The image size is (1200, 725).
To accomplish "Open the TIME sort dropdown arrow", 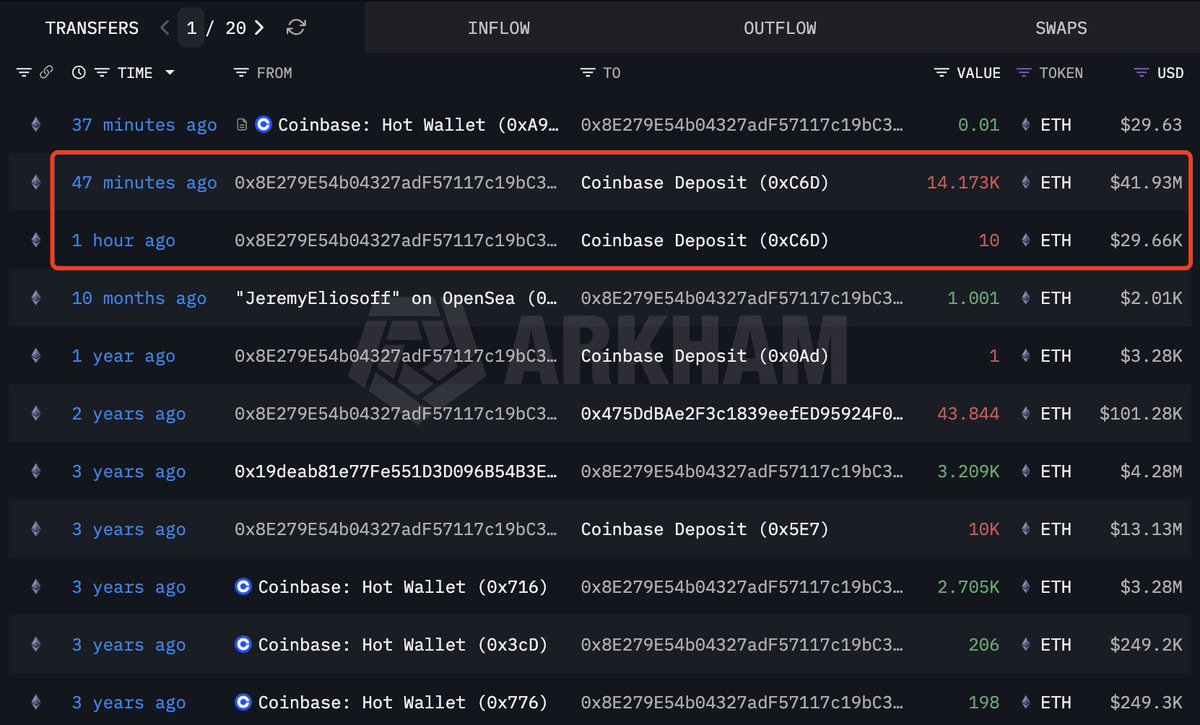I will point(170,72).
